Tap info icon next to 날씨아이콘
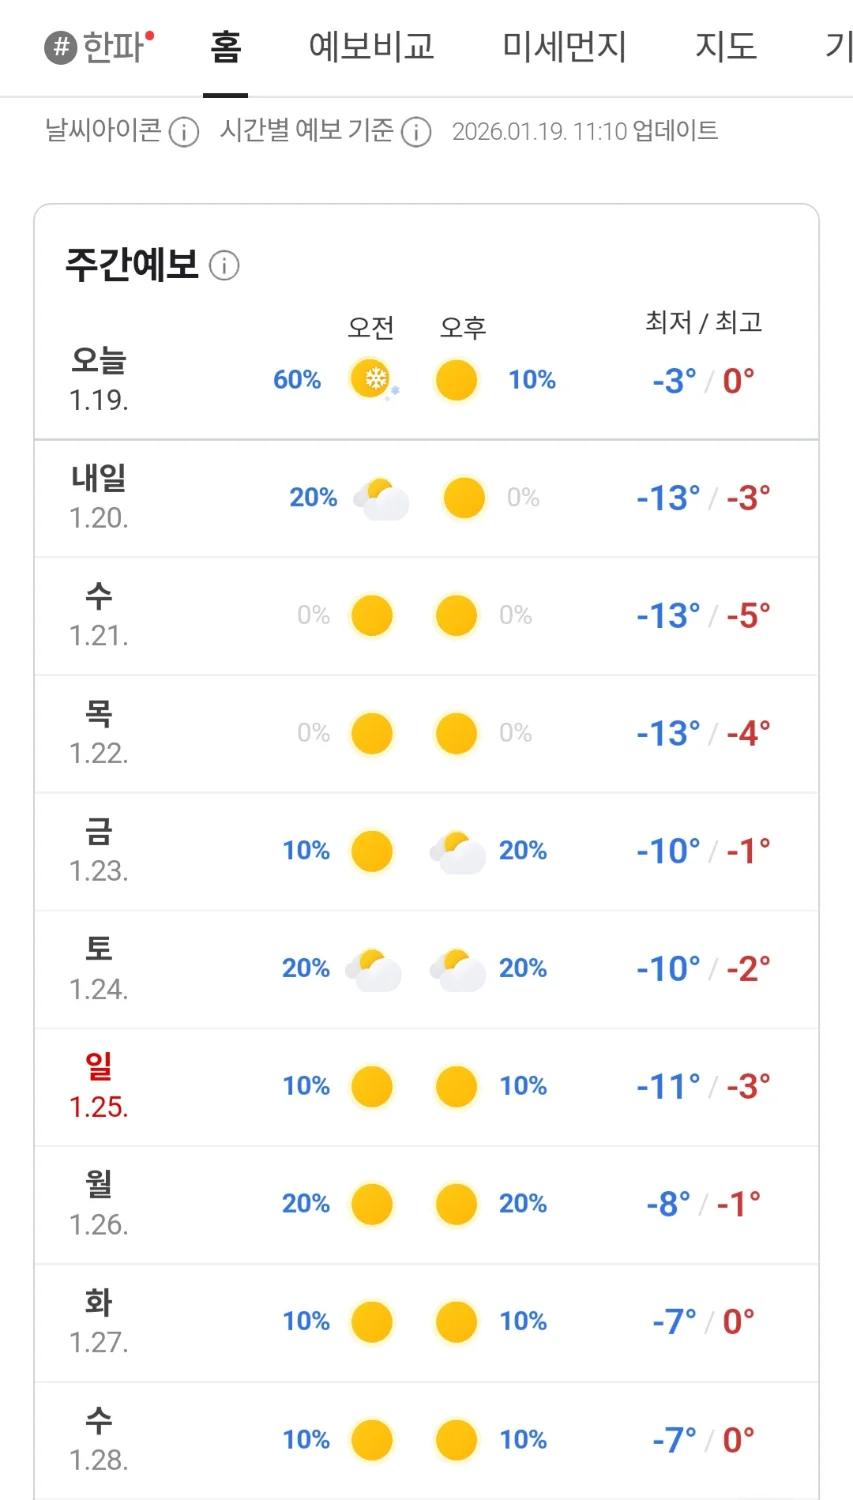This screenshot has width=853, height=1500. 184,132
